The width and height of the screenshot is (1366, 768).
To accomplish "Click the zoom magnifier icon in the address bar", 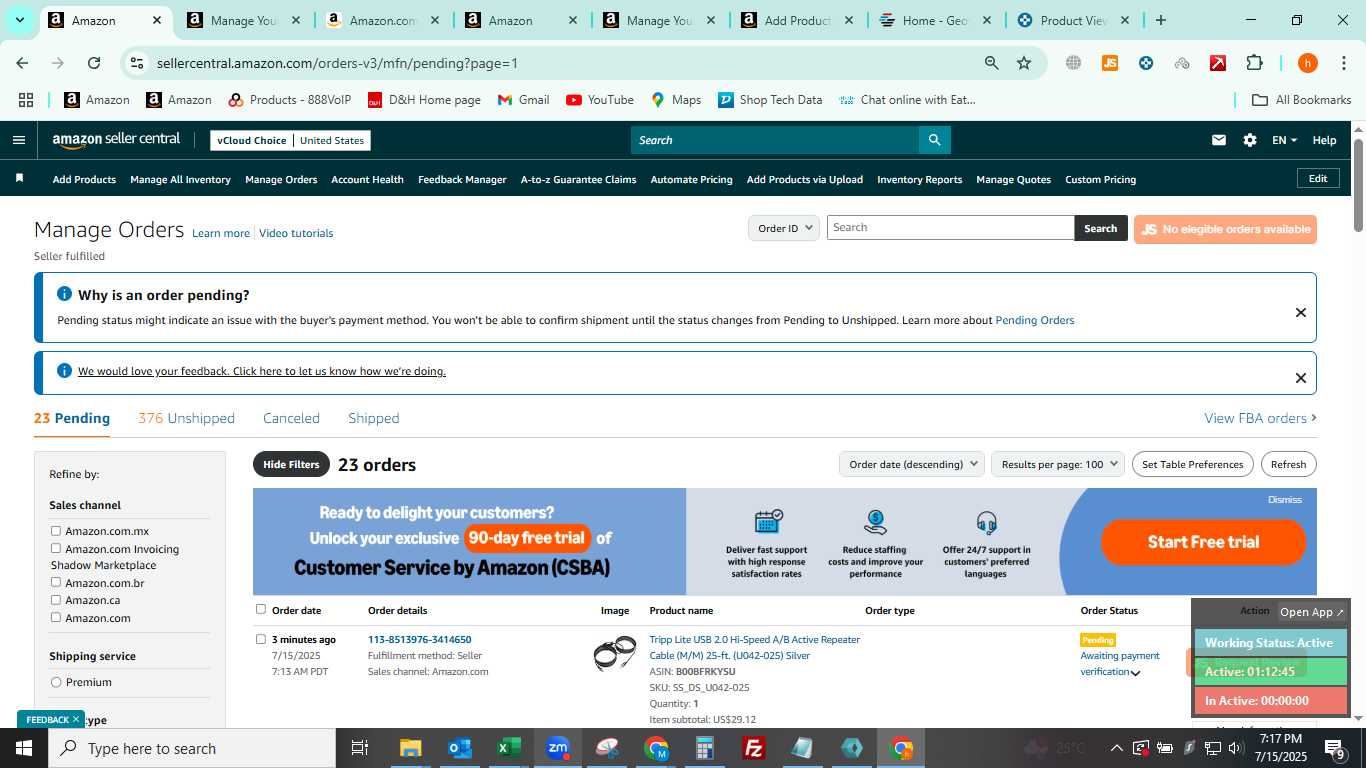I will [991, 63].
